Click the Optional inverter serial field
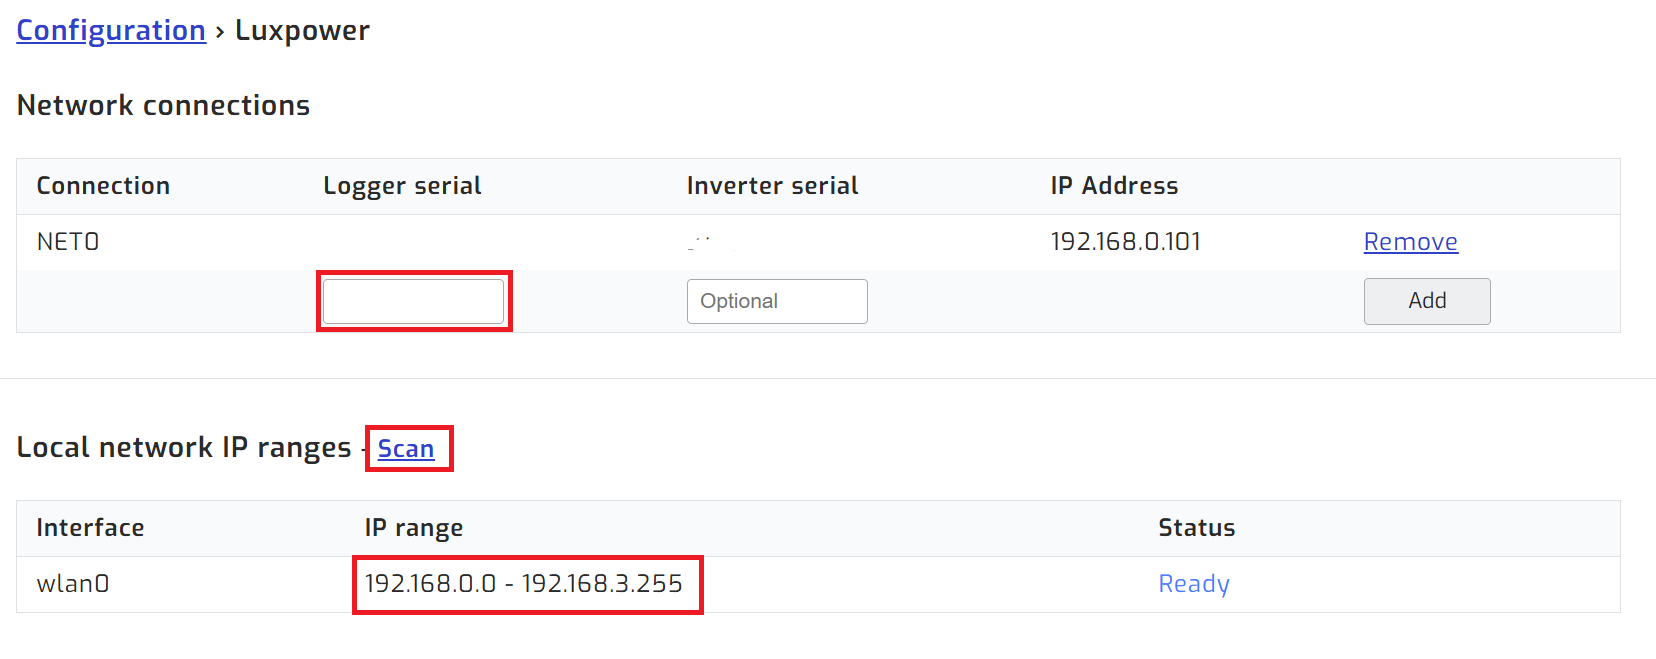Image resolution: width=1656 pixels, height=659 pixels. (777, 301)
